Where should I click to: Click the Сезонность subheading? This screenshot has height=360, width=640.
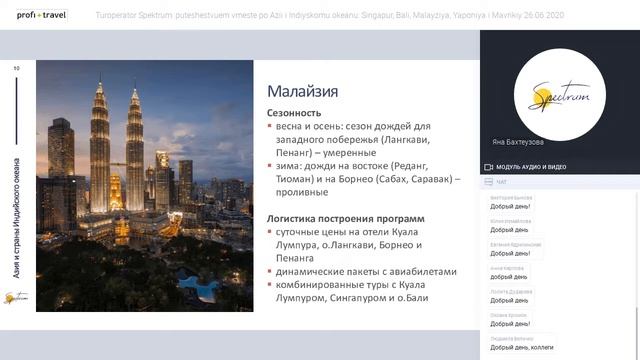294,113
